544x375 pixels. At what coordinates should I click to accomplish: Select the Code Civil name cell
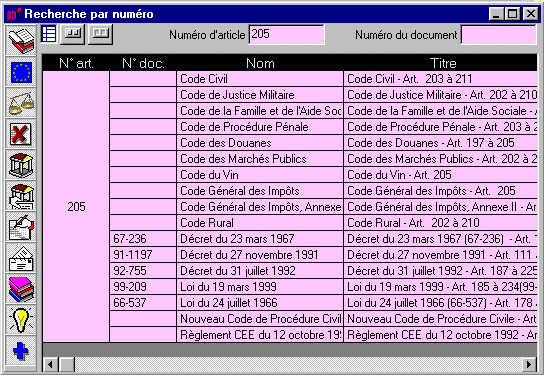click(260, 79)
